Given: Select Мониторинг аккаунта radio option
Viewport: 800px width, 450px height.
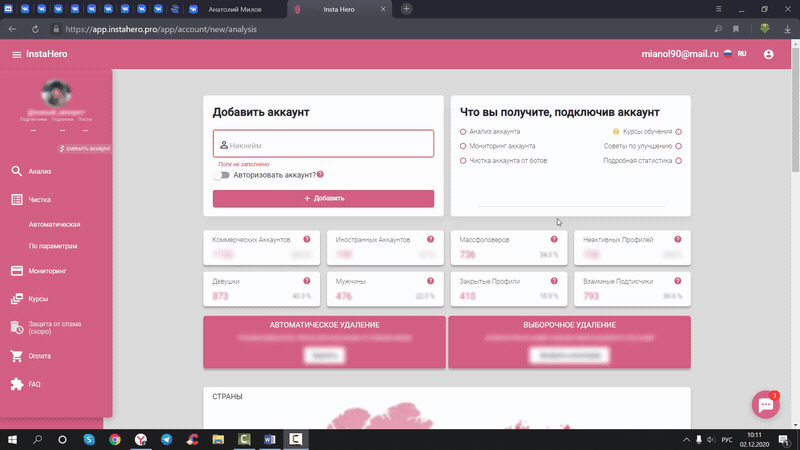Looking at the screenshot, I should pyautogui.click(x=463, y=146).
